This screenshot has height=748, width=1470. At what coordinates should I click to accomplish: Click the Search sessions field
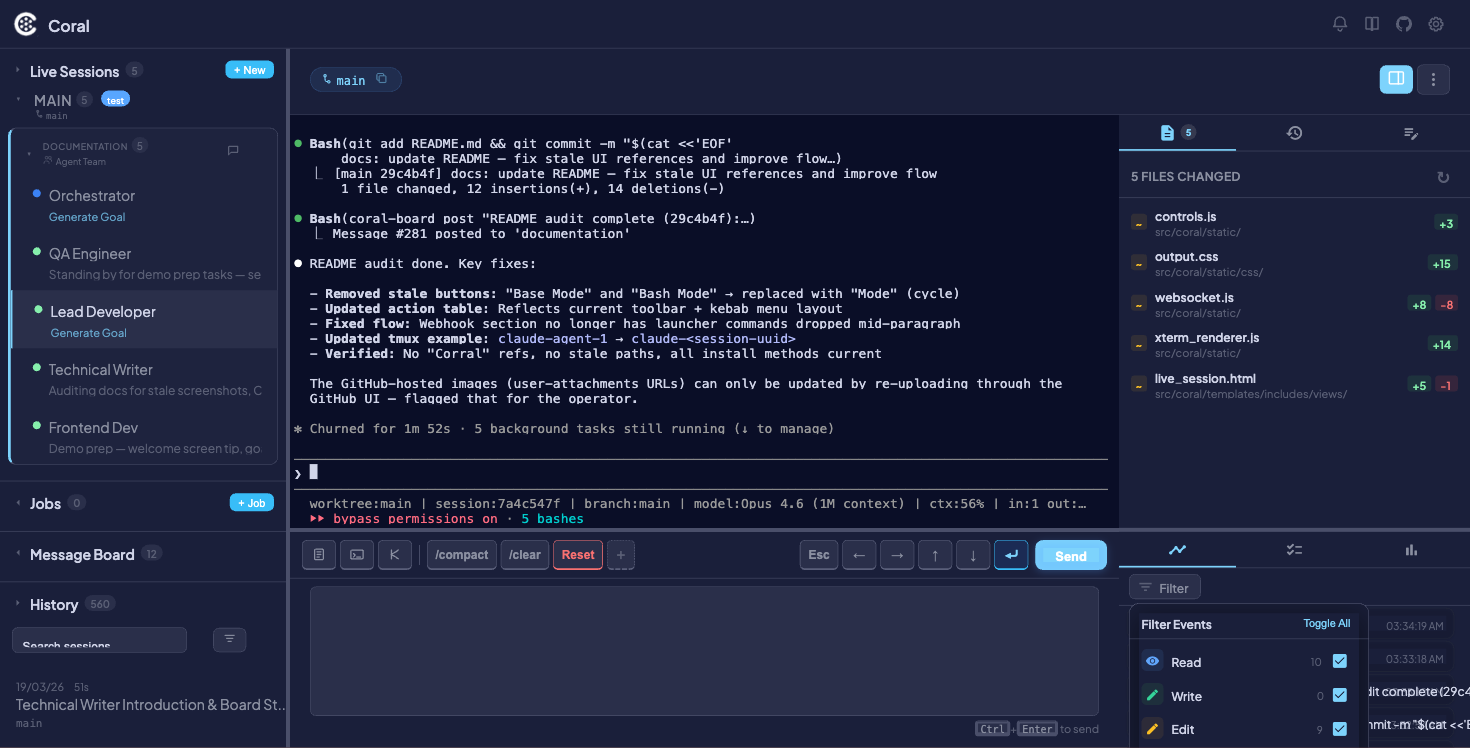tap(99, 640)
